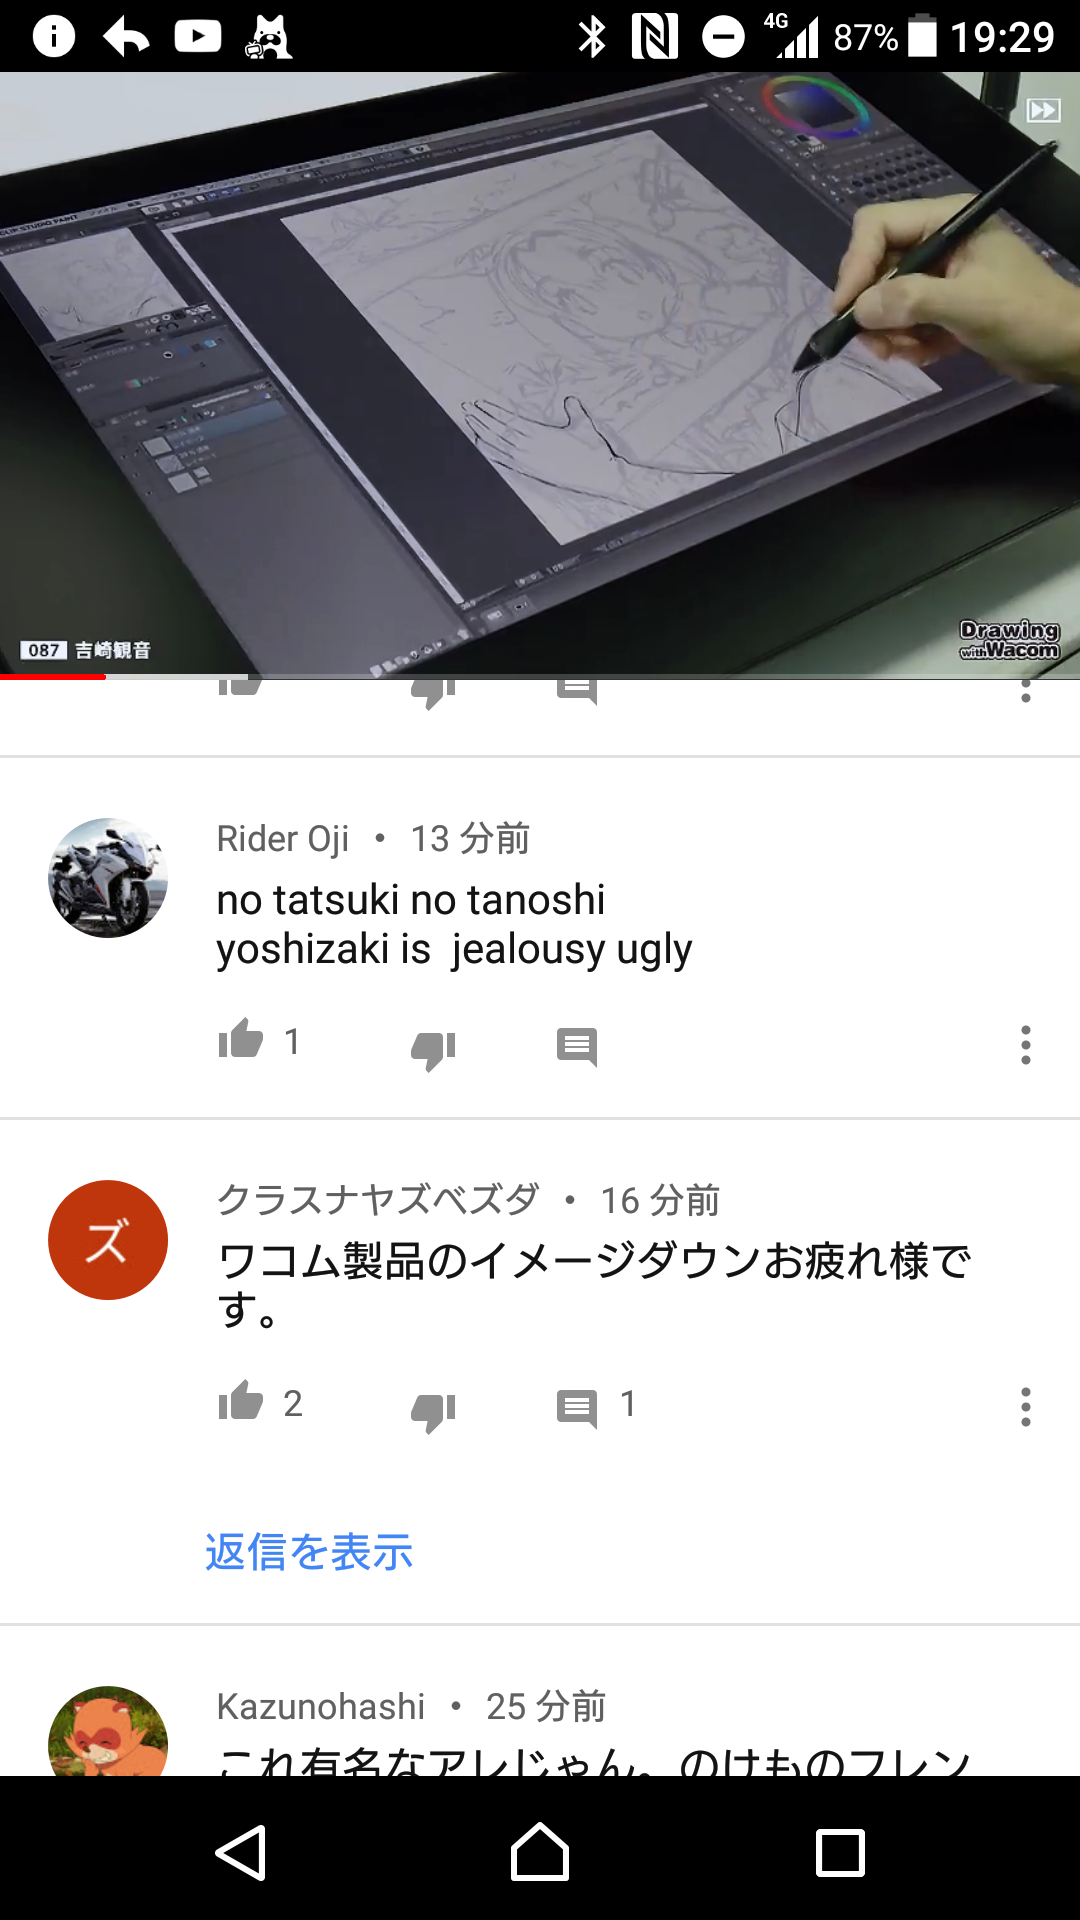This screenshot has width=1080, height=1920.
Task: Go to the Android home screen
Action: pyautogui.click(x=540, y=1853)
